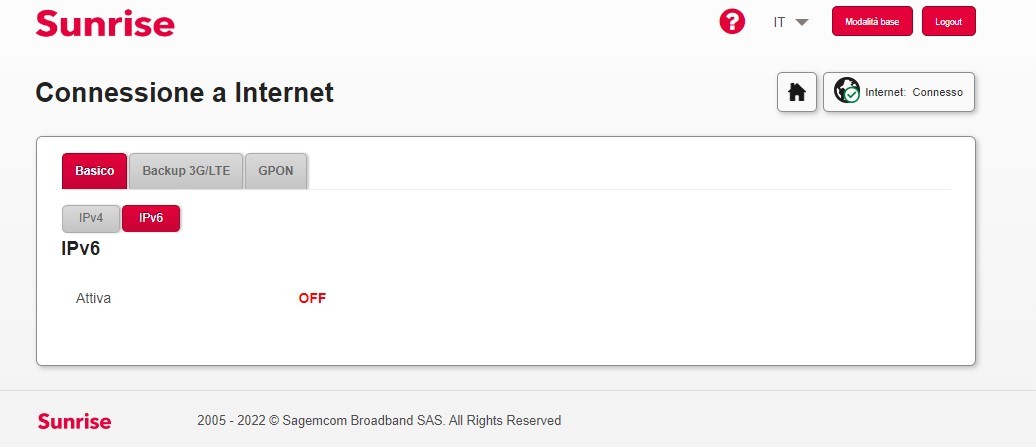The height and width of the screenshot is (447, 1036).
Task: Click the globe connection status icon
Action: click(847, 91)
